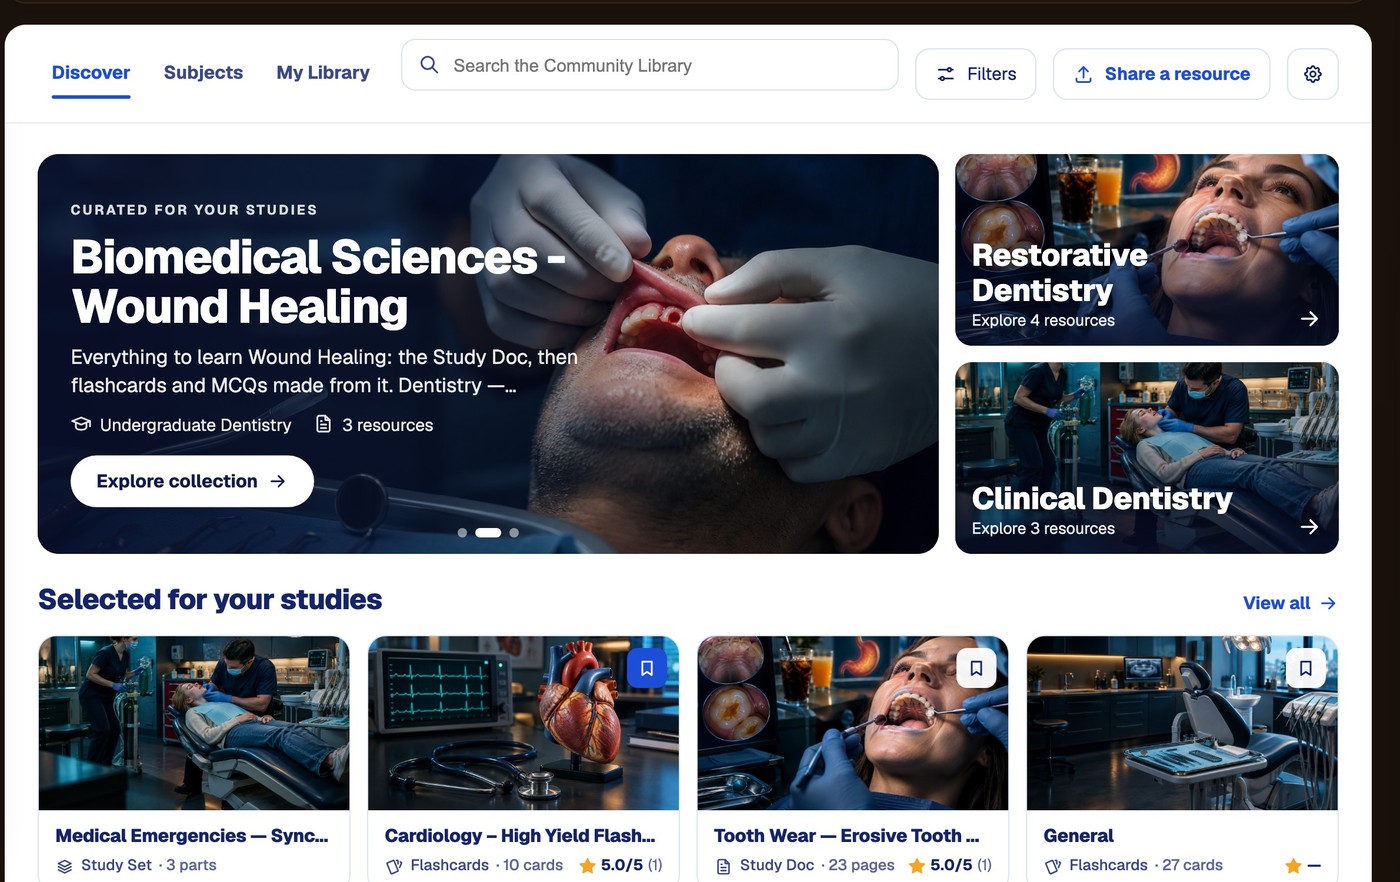Image resolution: width=1400 pixels, height=882 pixels.
Task: Open the Filters button
Action: coord(976,74)
